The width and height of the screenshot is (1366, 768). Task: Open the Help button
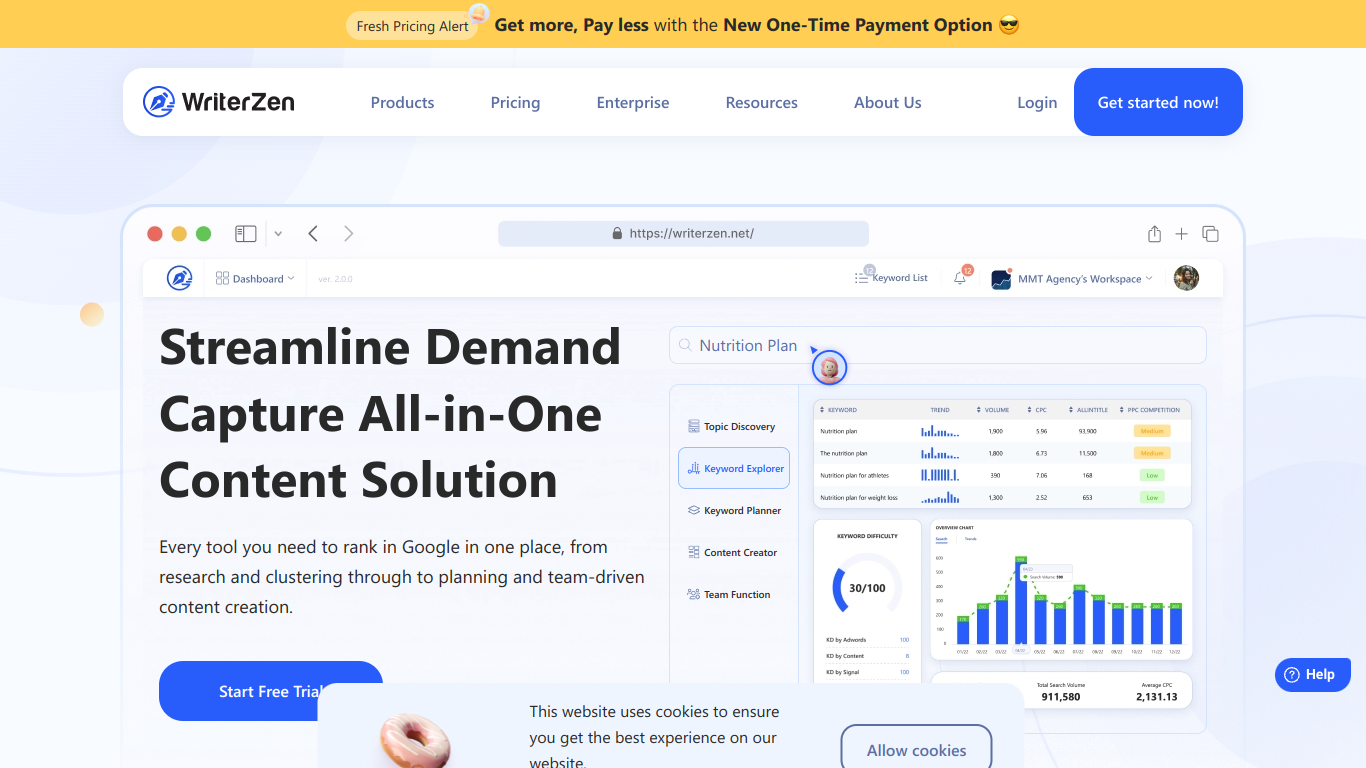tap(1313, 675)
